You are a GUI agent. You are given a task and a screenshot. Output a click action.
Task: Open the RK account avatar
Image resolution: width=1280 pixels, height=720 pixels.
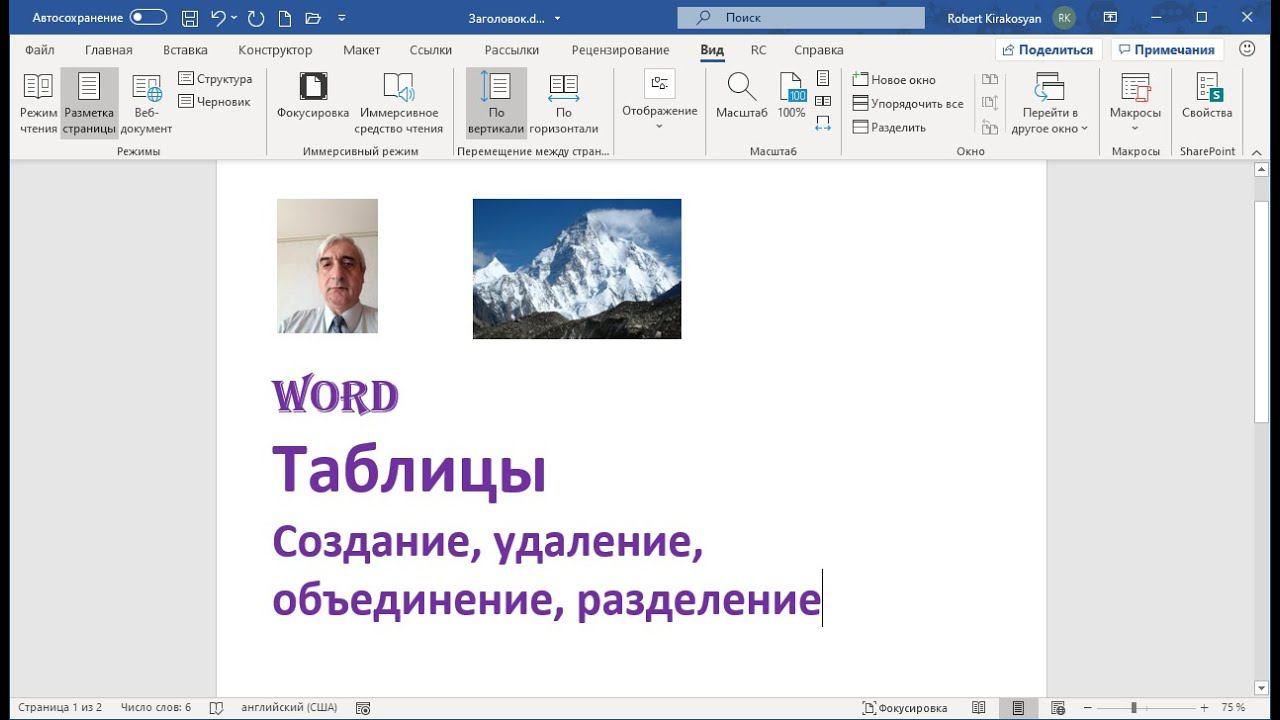click(1064, 17)
